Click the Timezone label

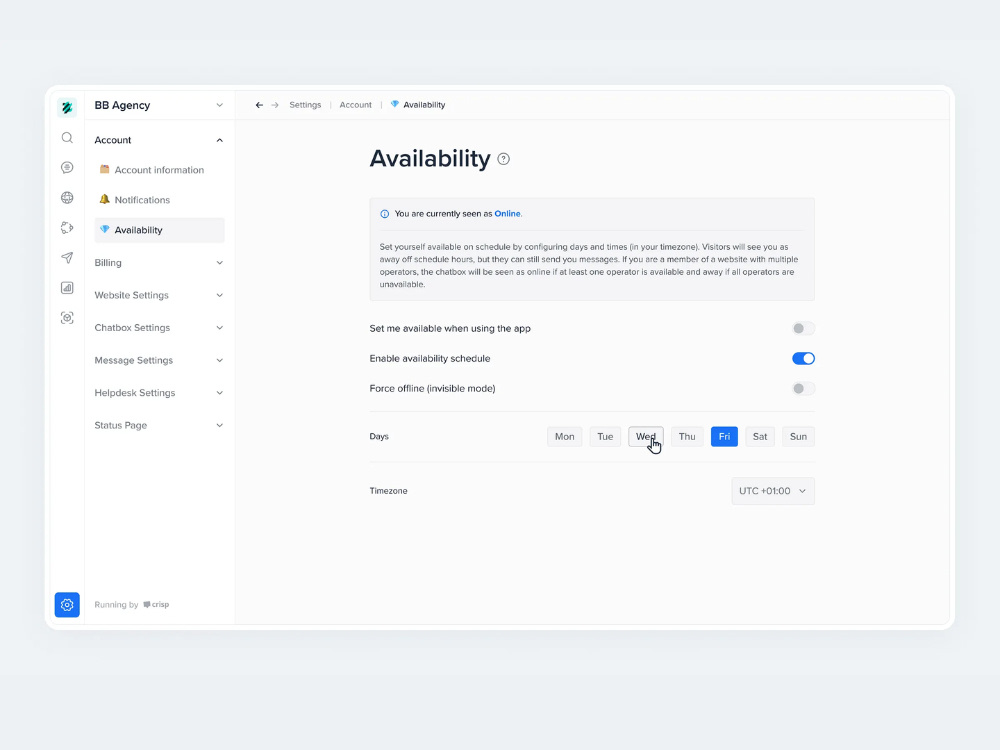click(388, 491)
